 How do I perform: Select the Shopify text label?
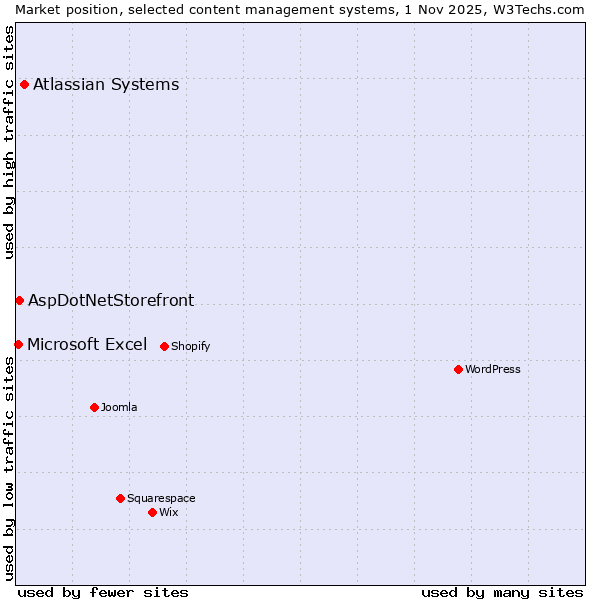tap(190, 346)
